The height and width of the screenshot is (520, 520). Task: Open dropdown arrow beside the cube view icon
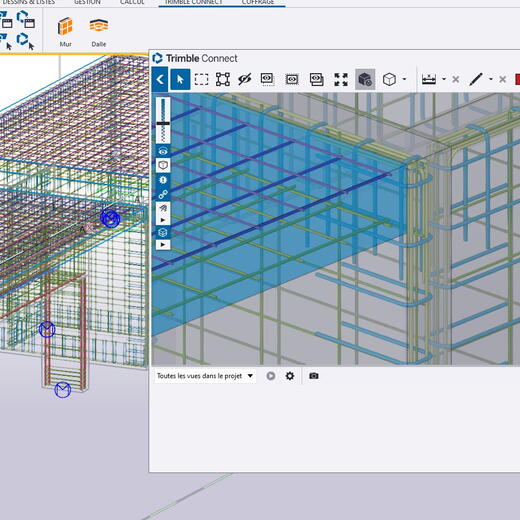pyautogui.click(x=404, y=79)
